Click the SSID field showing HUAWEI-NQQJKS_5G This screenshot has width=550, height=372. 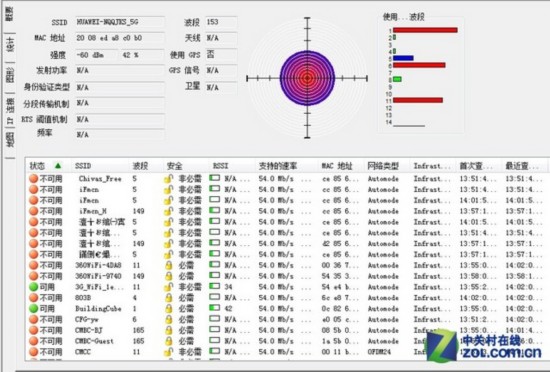click(x=120, y=22)
